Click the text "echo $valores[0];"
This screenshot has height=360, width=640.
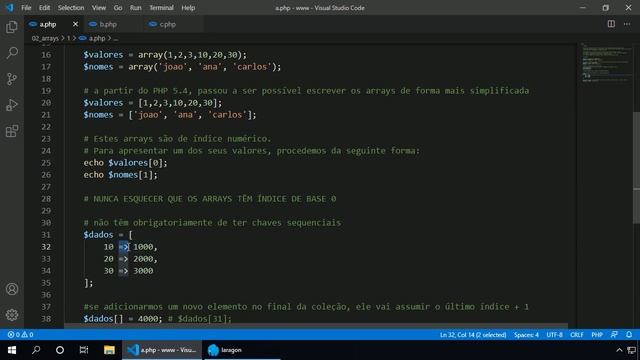pos(125,163)
